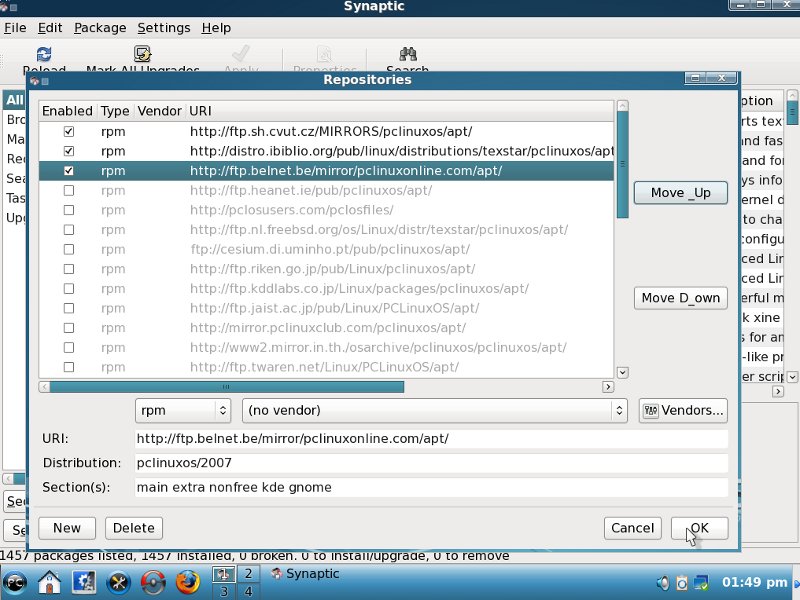The height and width of the screenshot is (600, 800).
Task: Open the Settings menu
Action: click(163, 28)
